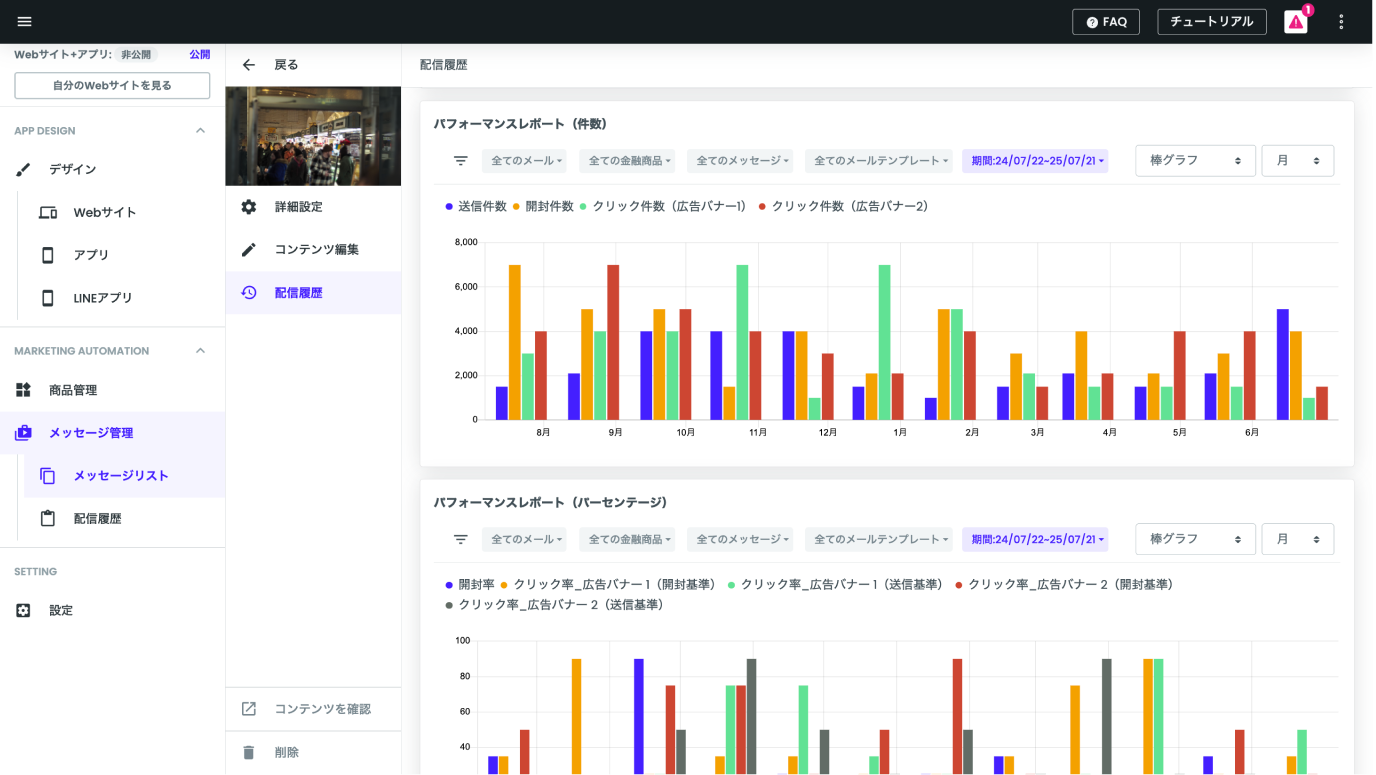Click the gear icon beside 詳細設定

click(x=249, y=207)
